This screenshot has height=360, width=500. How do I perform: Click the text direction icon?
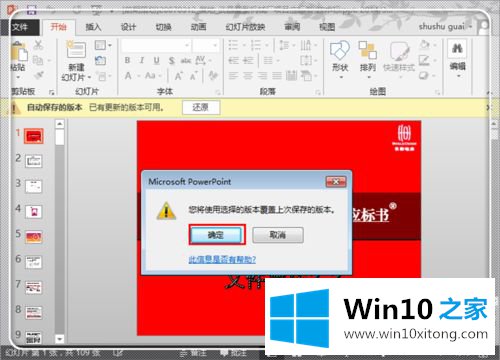coord(307,45)
